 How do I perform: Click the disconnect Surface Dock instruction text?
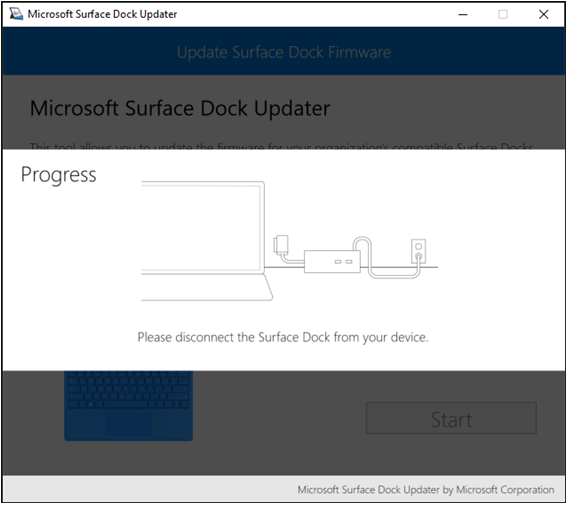coord(283,337)
